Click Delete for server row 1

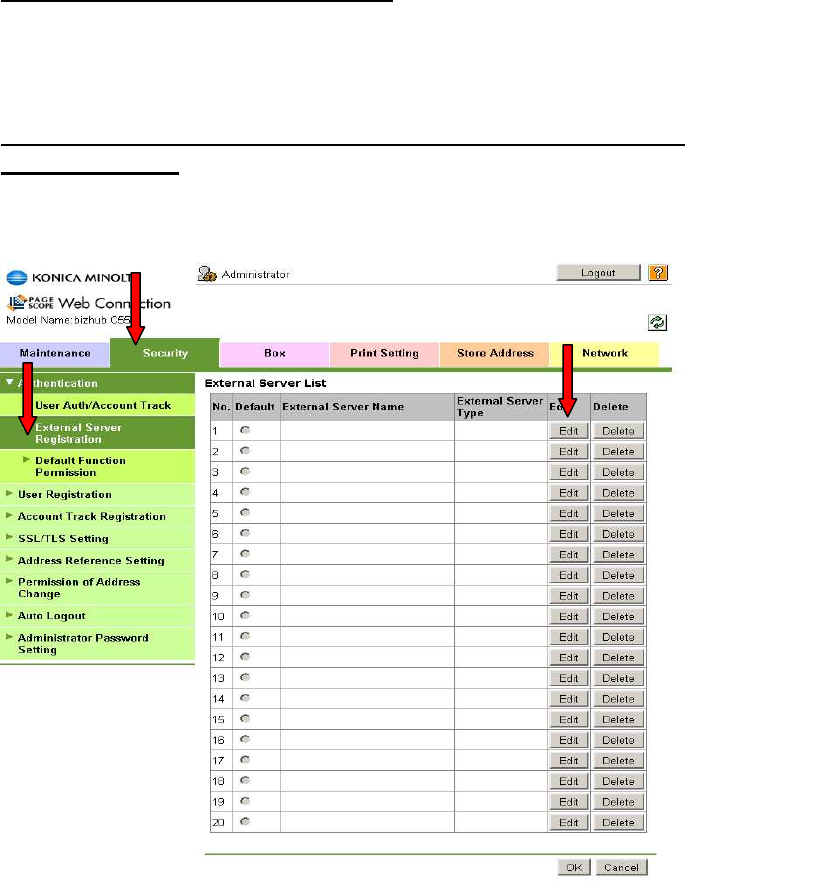point(618,431)
